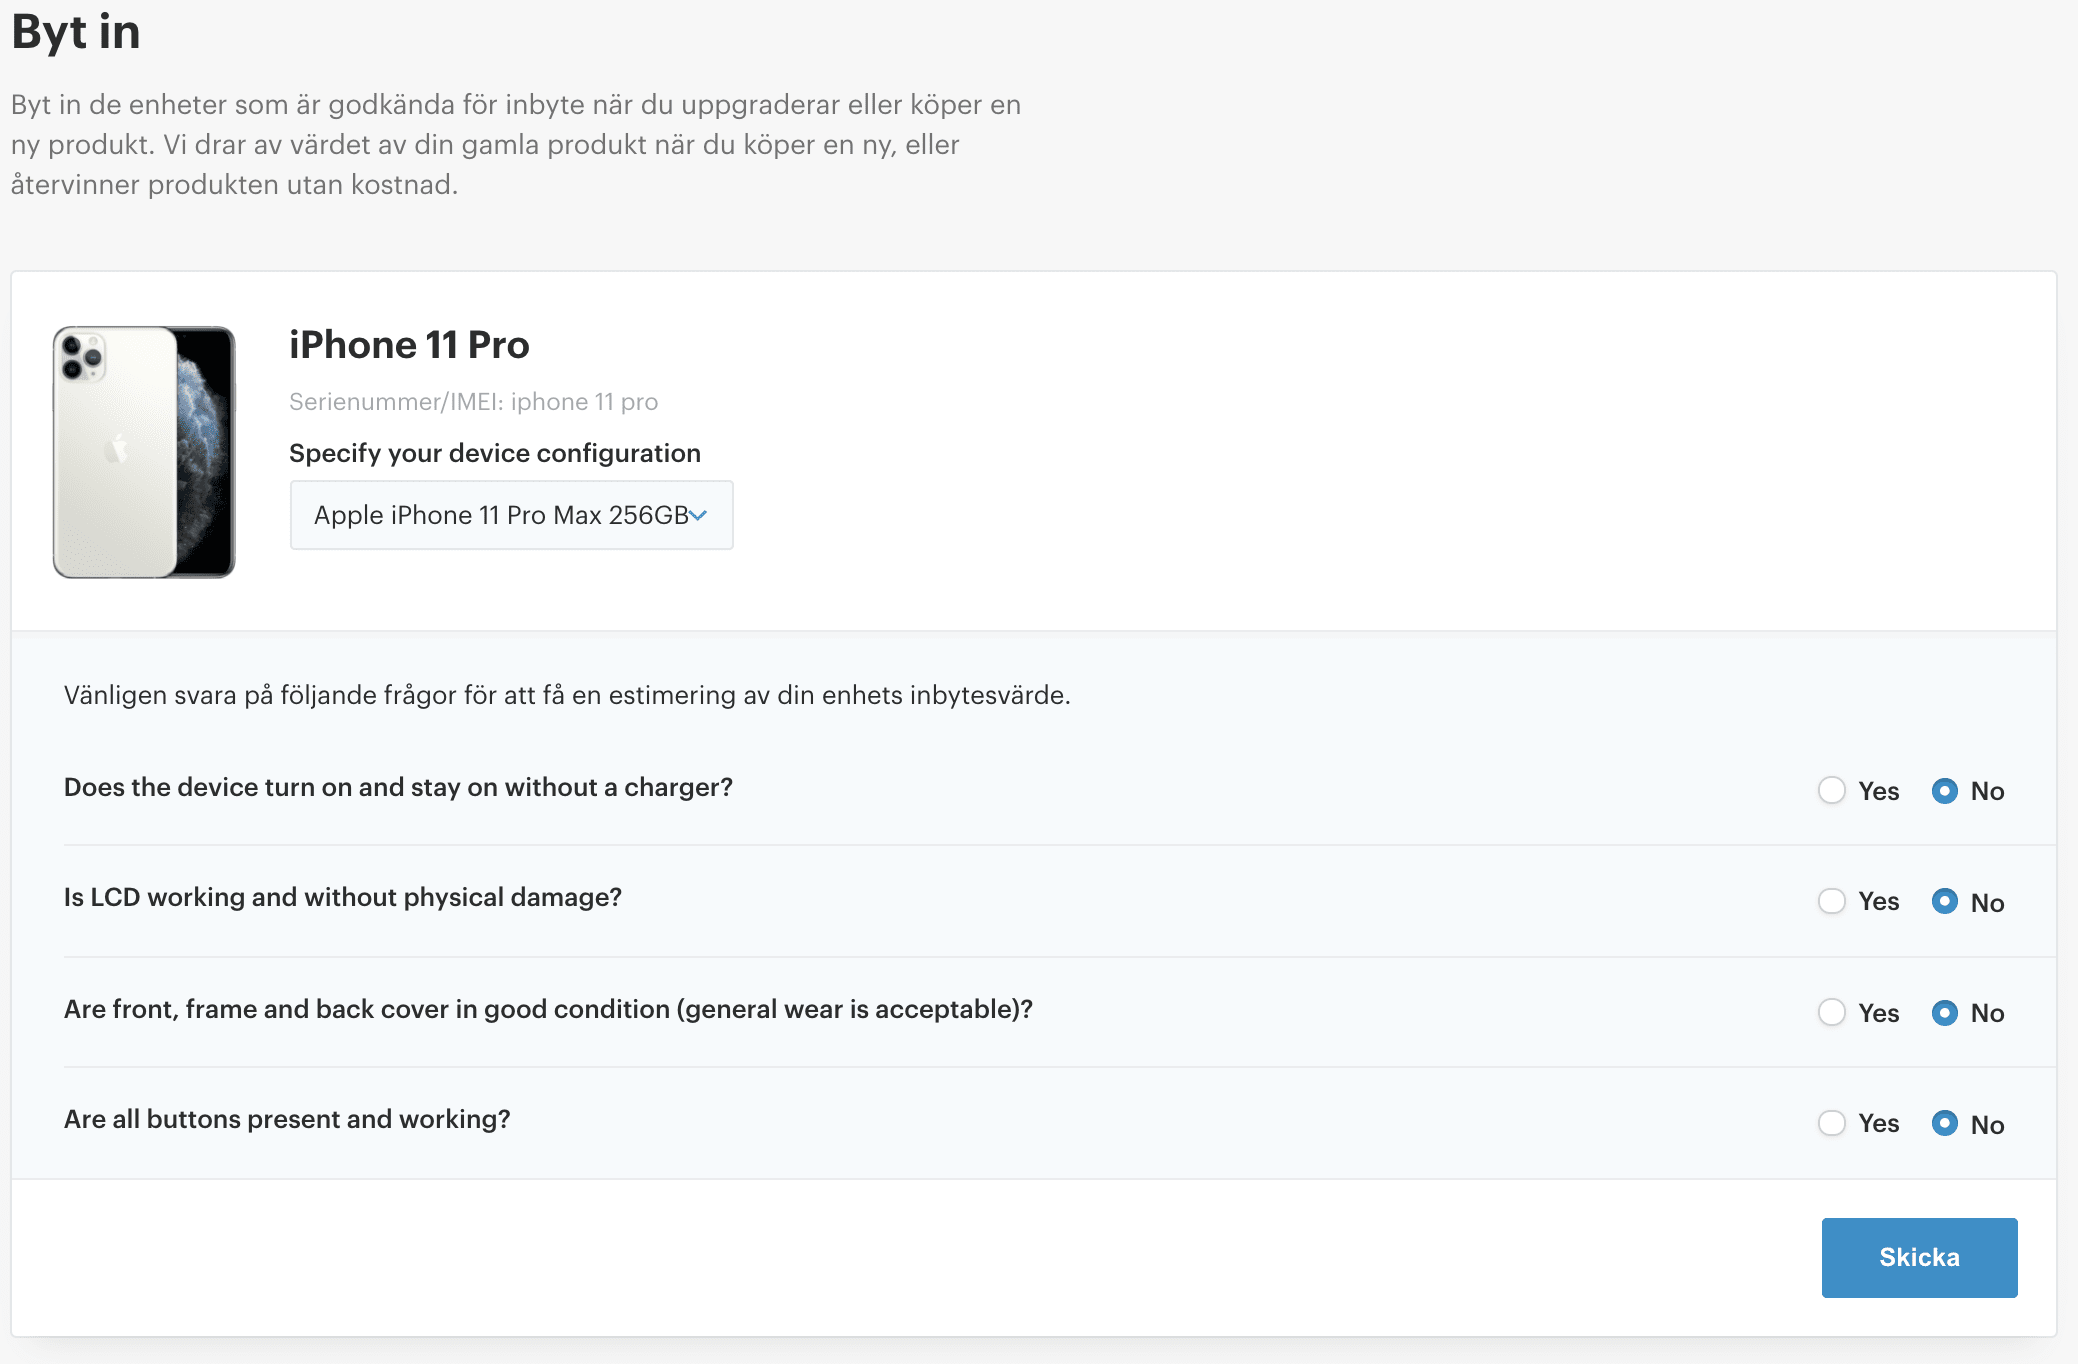Screen dimensions: 2078x1364
Task: Click the 'Vänligen svara på följande frågor' instruction text
Action: pyautogui.click(x=567, y=695)
